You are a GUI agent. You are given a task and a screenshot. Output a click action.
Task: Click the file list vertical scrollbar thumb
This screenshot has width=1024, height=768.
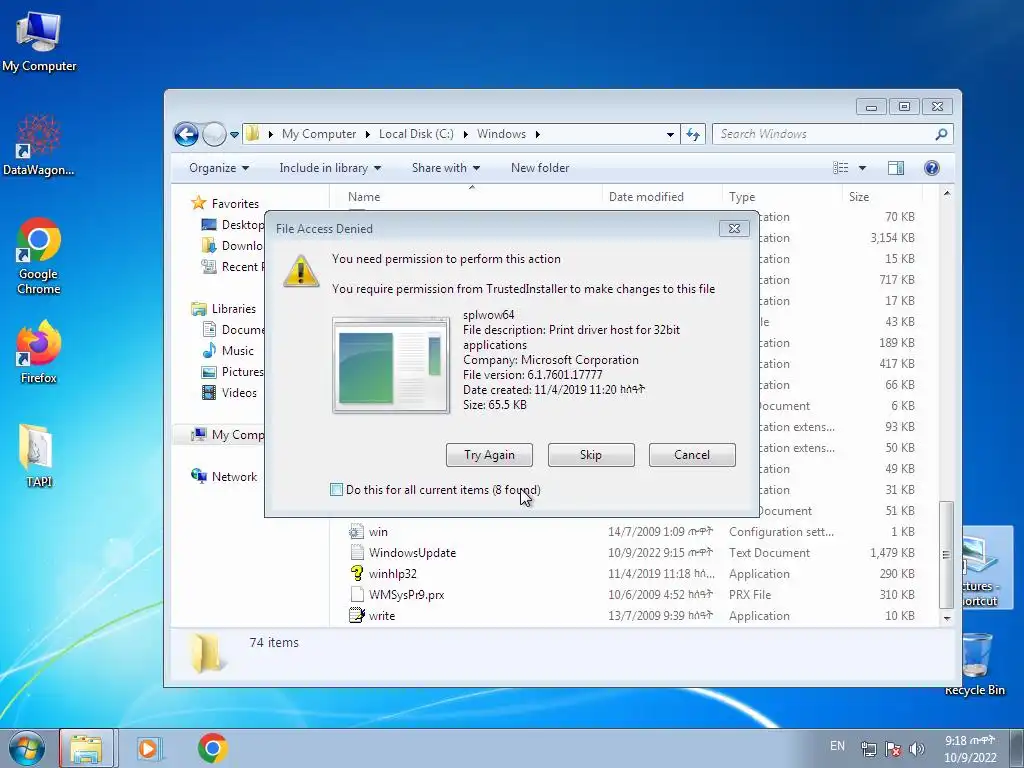pos(946,554)
